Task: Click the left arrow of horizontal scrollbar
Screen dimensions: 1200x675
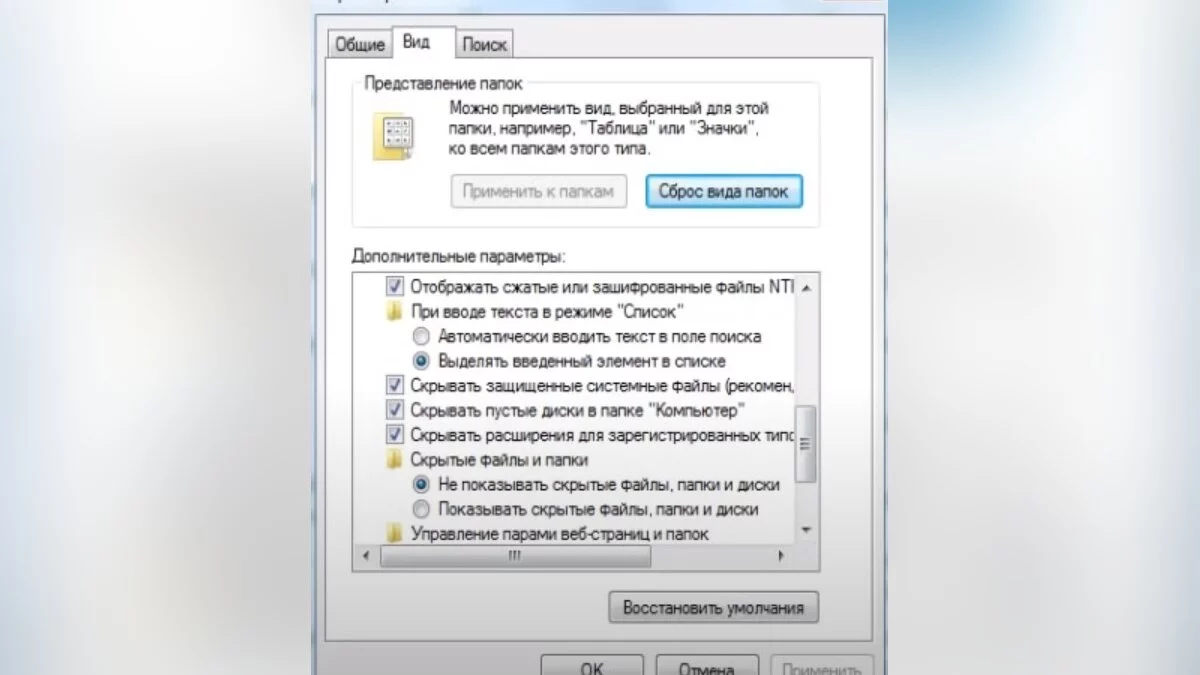Action: pyautogui.click(x=367, y=556)
